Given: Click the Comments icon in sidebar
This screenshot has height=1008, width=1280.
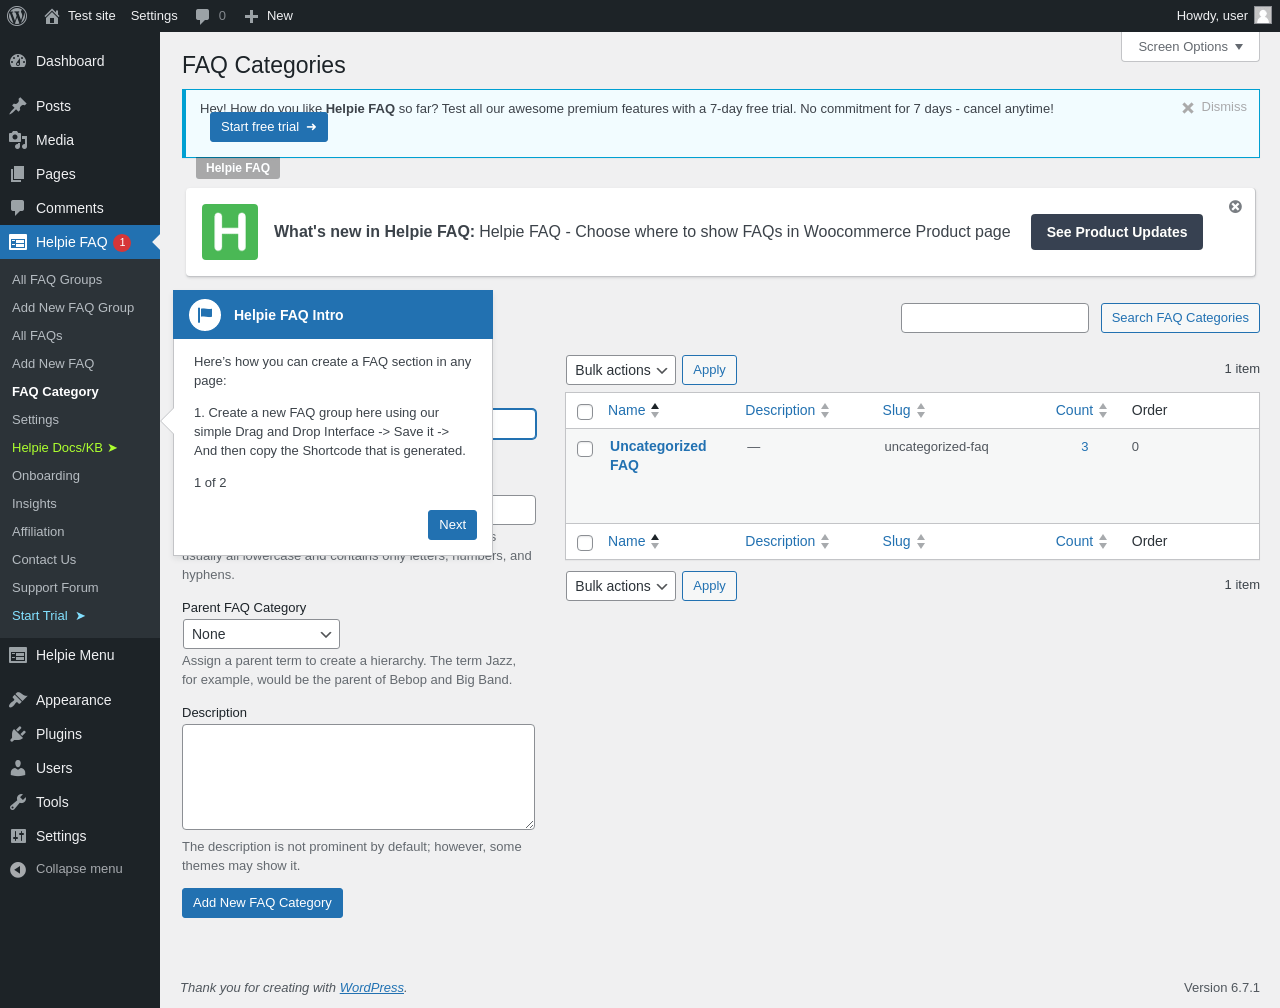Looking at the screenshot, I should click(18, 208).
